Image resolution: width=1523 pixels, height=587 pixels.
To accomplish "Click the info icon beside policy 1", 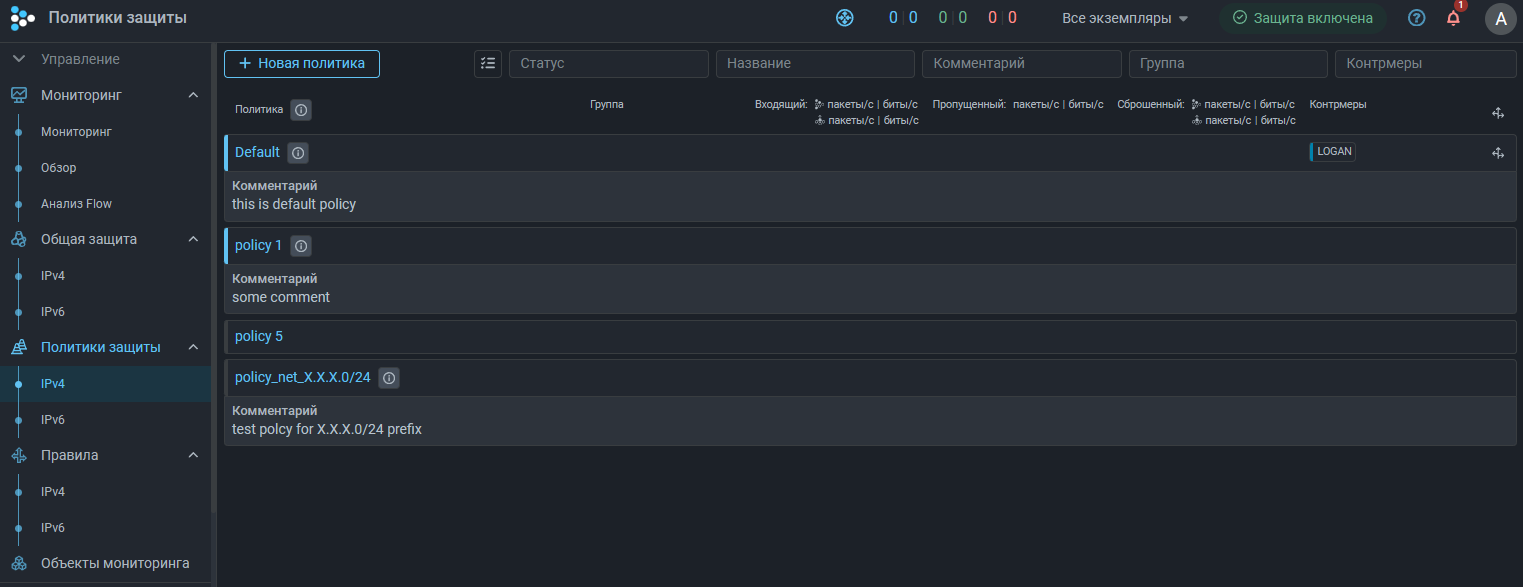I will point(300,246).
